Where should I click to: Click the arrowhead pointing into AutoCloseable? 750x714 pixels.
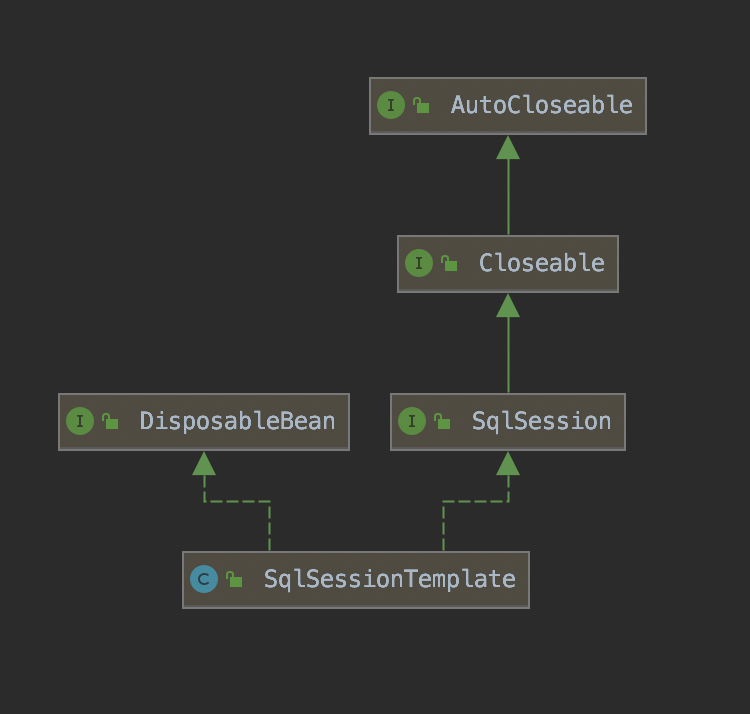508,147
